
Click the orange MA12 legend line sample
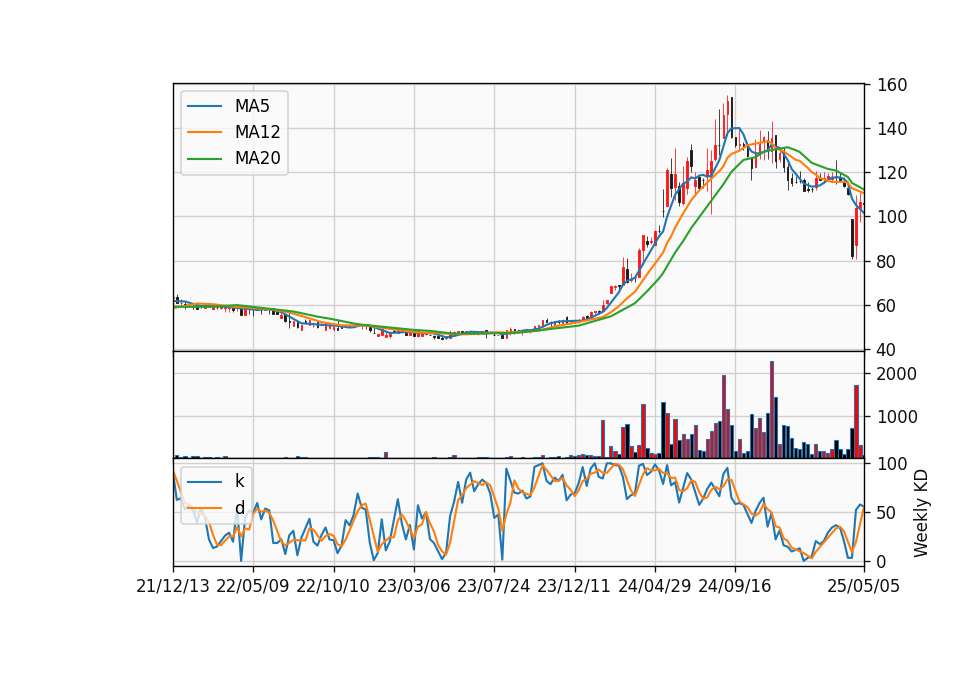tap(204, 132)
